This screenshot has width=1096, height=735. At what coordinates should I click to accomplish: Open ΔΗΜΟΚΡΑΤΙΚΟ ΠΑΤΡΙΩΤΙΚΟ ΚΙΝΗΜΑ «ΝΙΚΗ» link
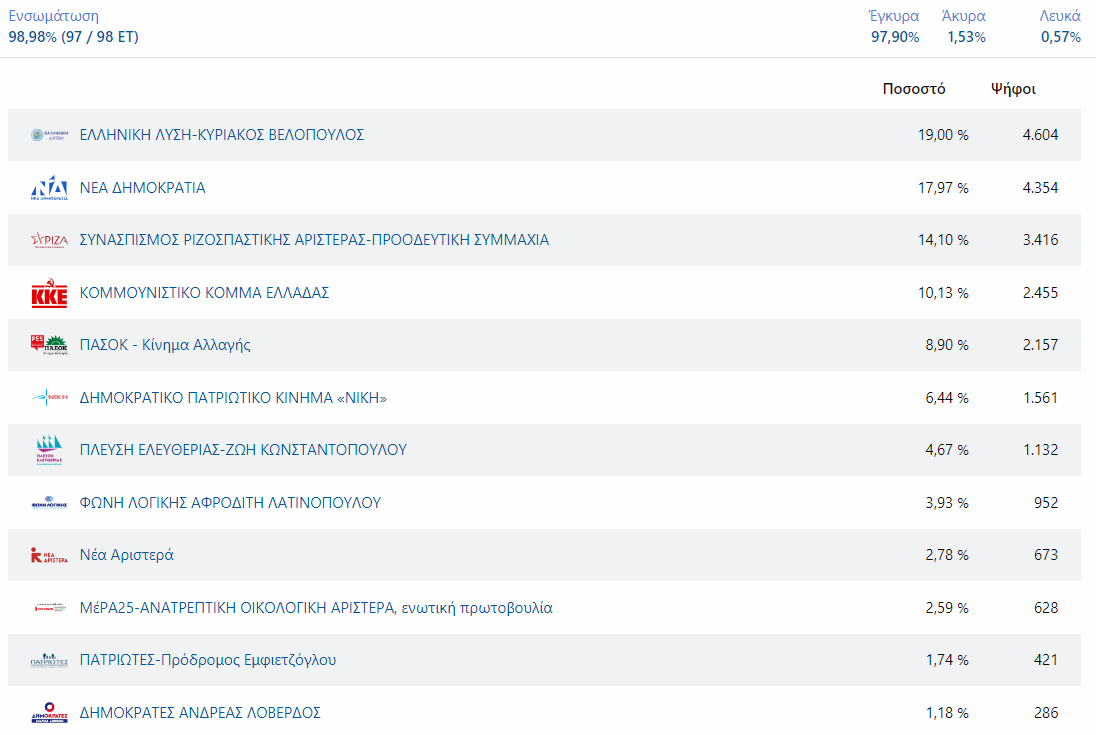tap(233, 398)
